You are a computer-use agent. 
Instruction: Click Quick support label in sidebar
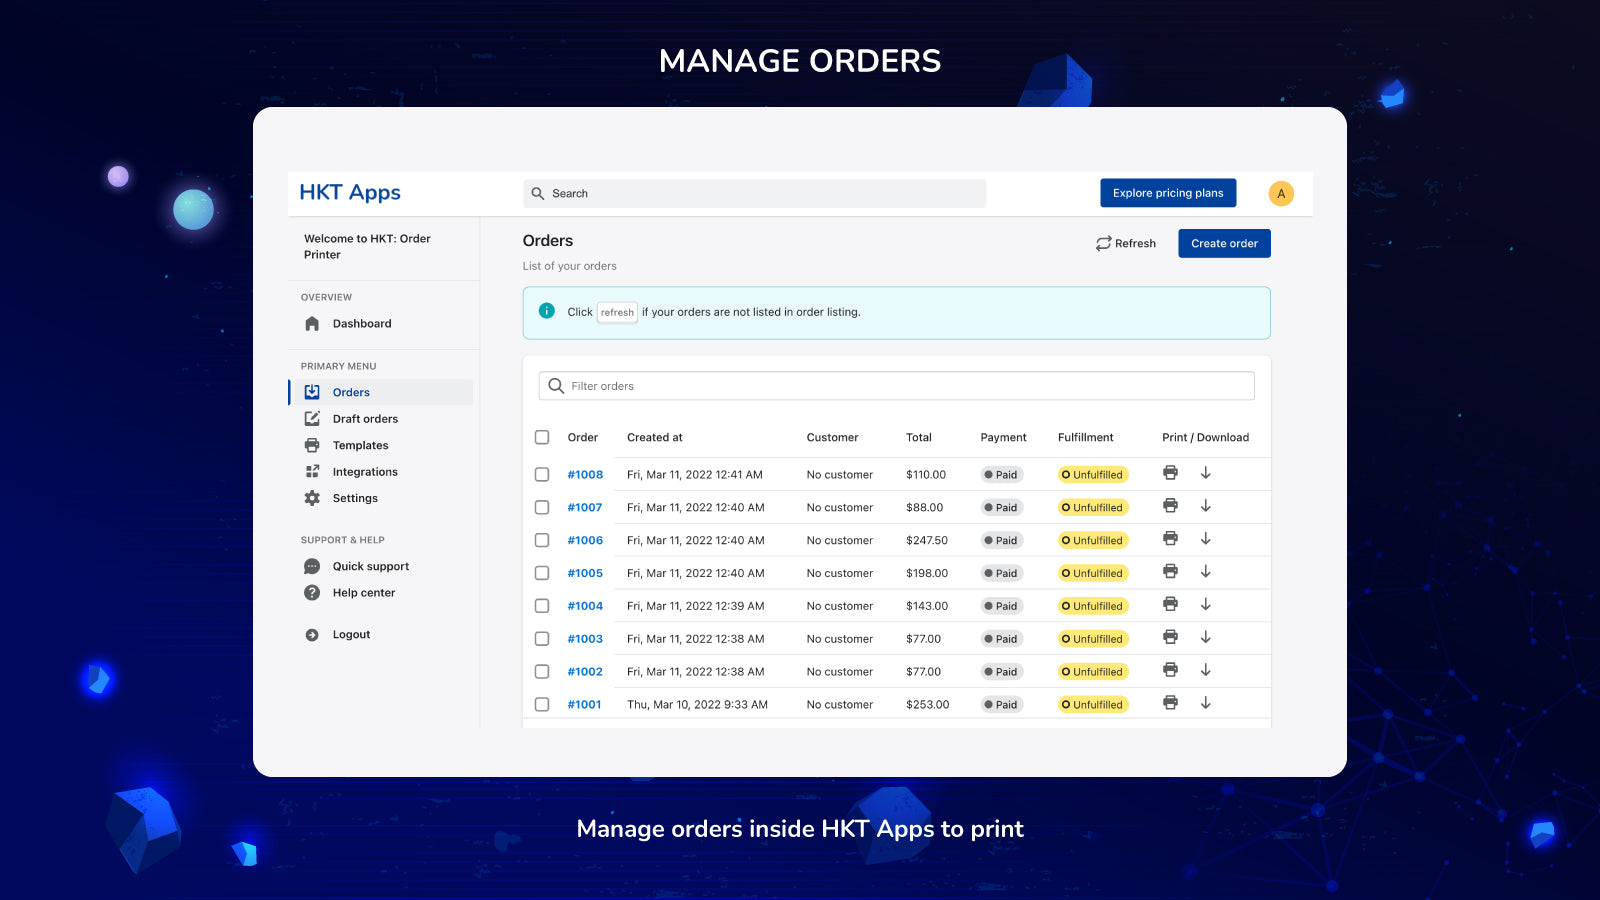[x=371, y=566]
